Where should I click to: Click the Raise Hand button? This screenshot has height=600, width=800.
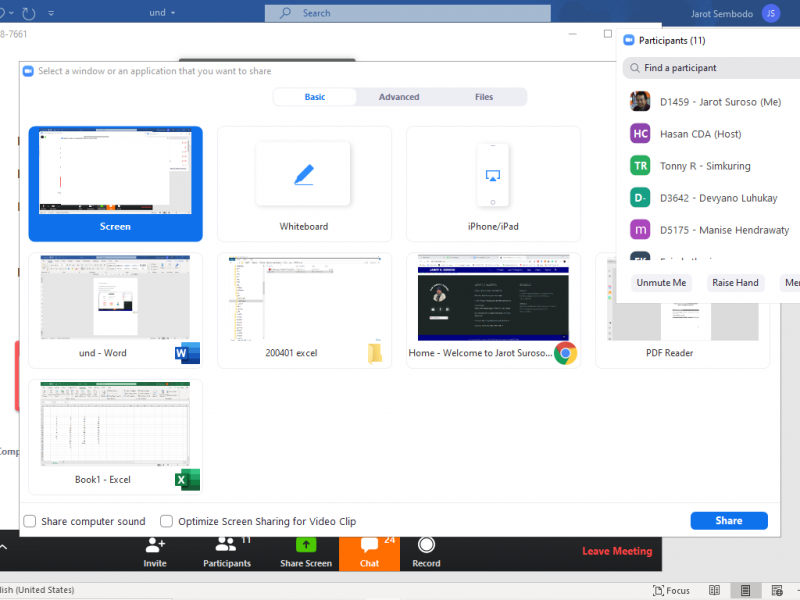[x=735, y=283]
